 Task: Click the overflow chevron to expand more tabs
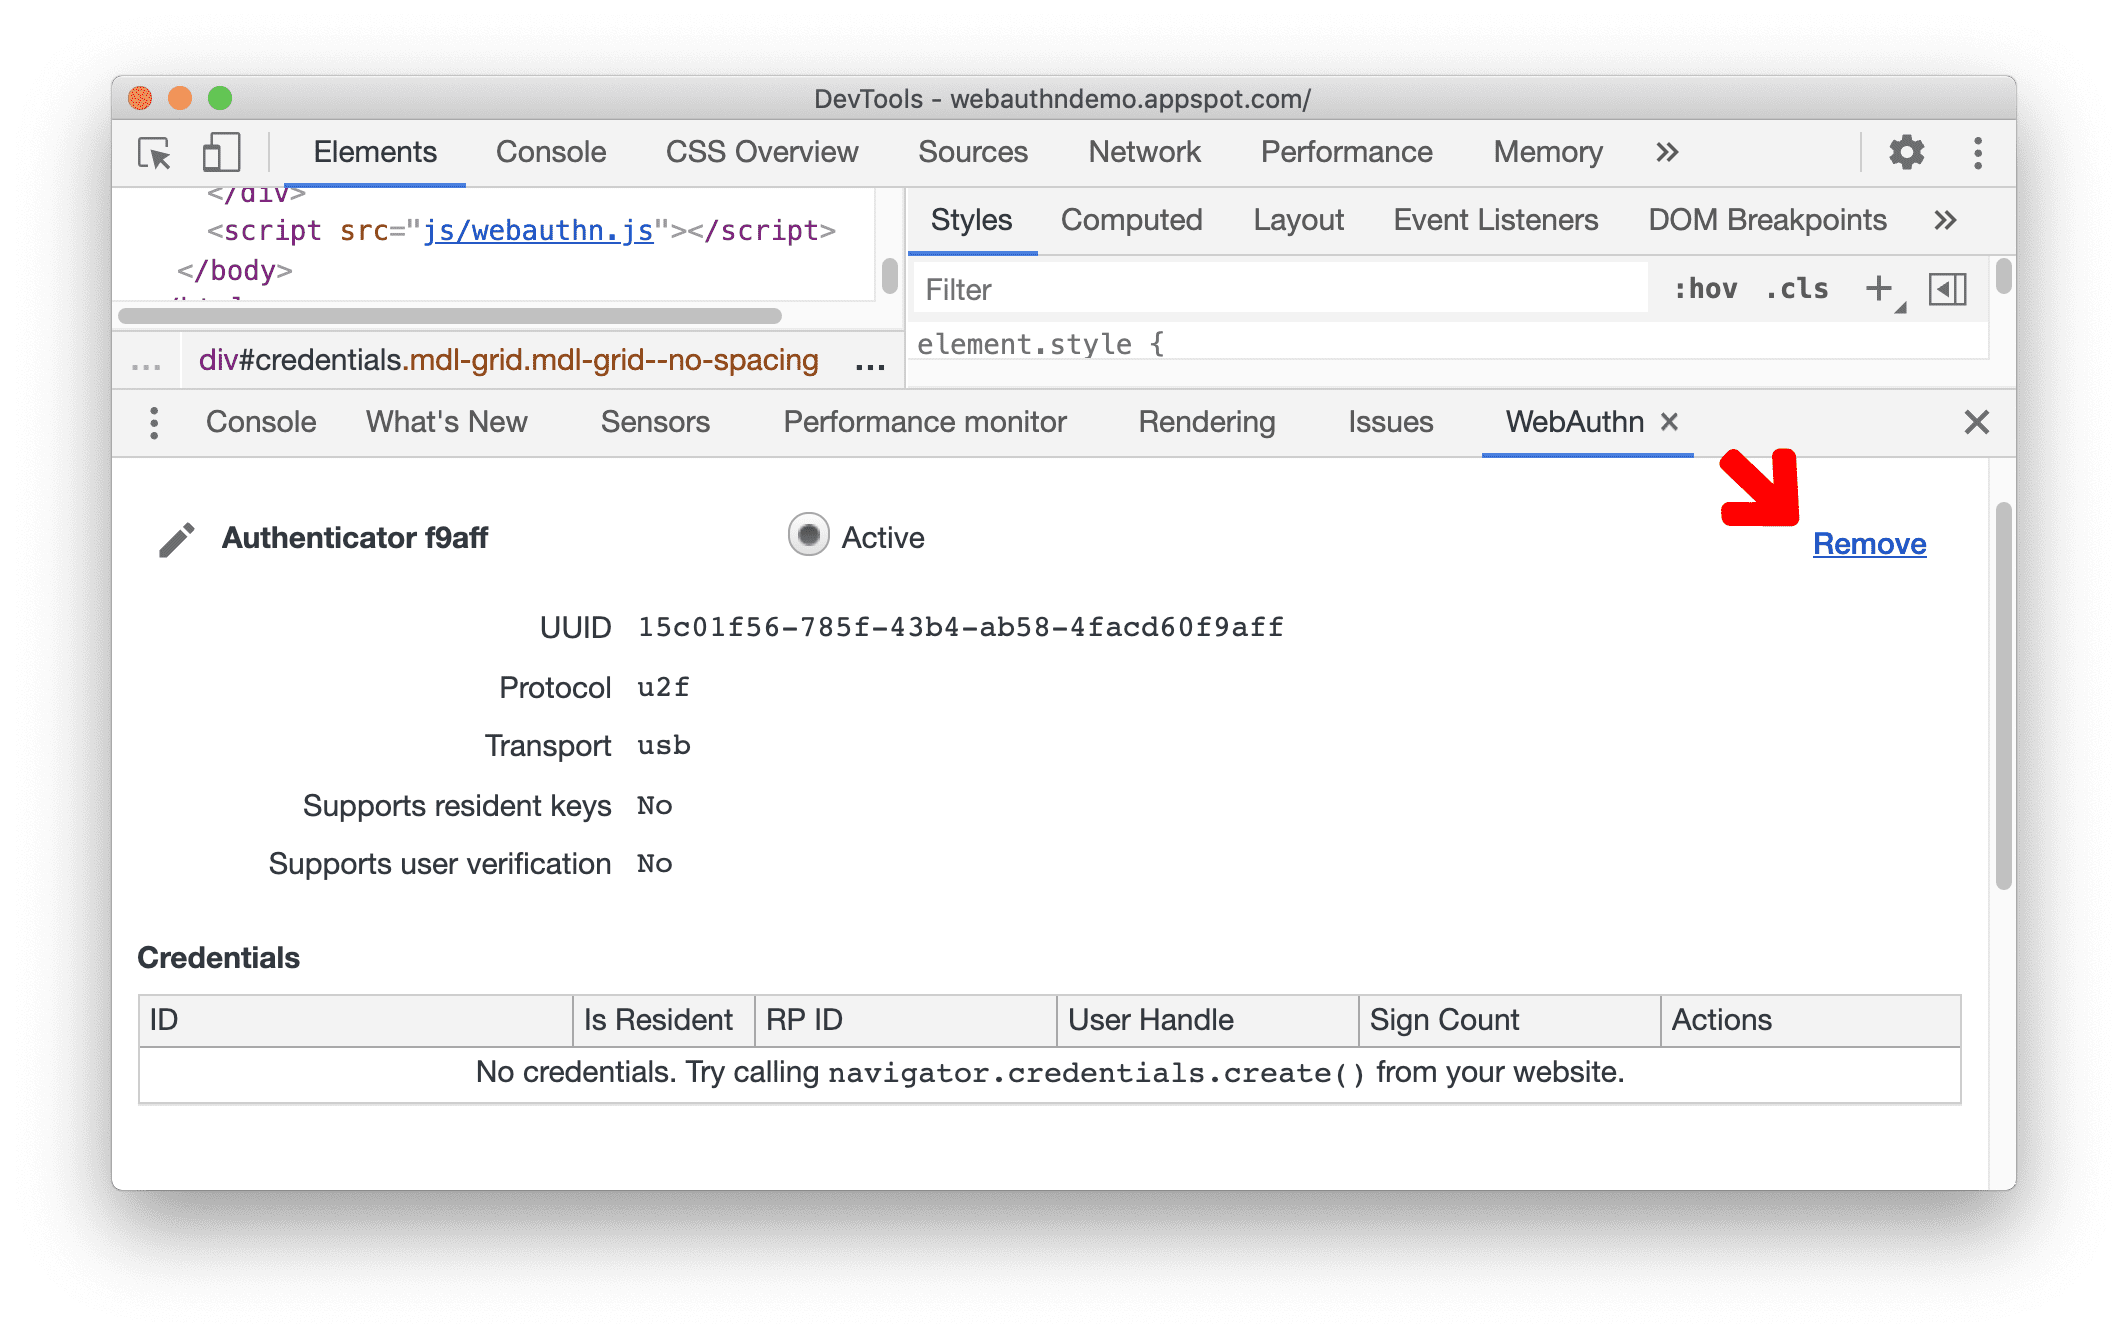point(1664,153)
